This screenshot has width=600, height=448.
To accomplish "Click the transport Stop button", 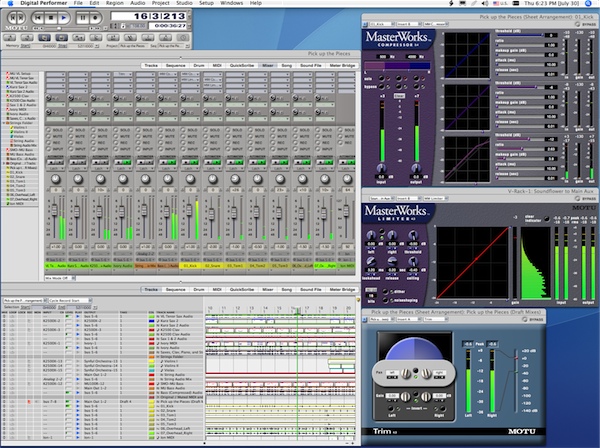I will [x=51, y=18].
